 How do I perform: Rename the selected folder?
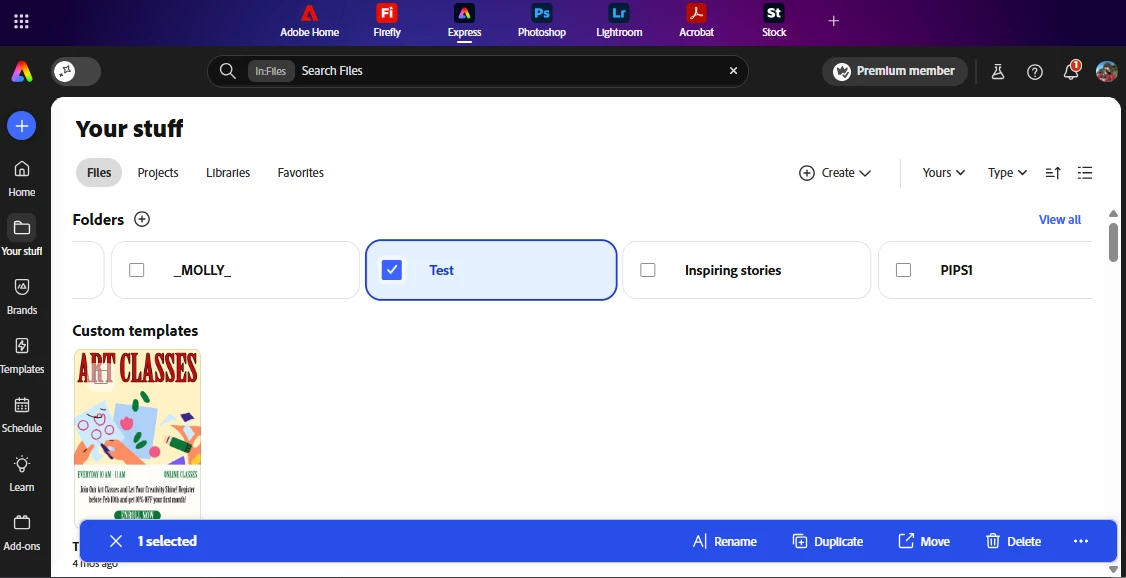(725, 541)
